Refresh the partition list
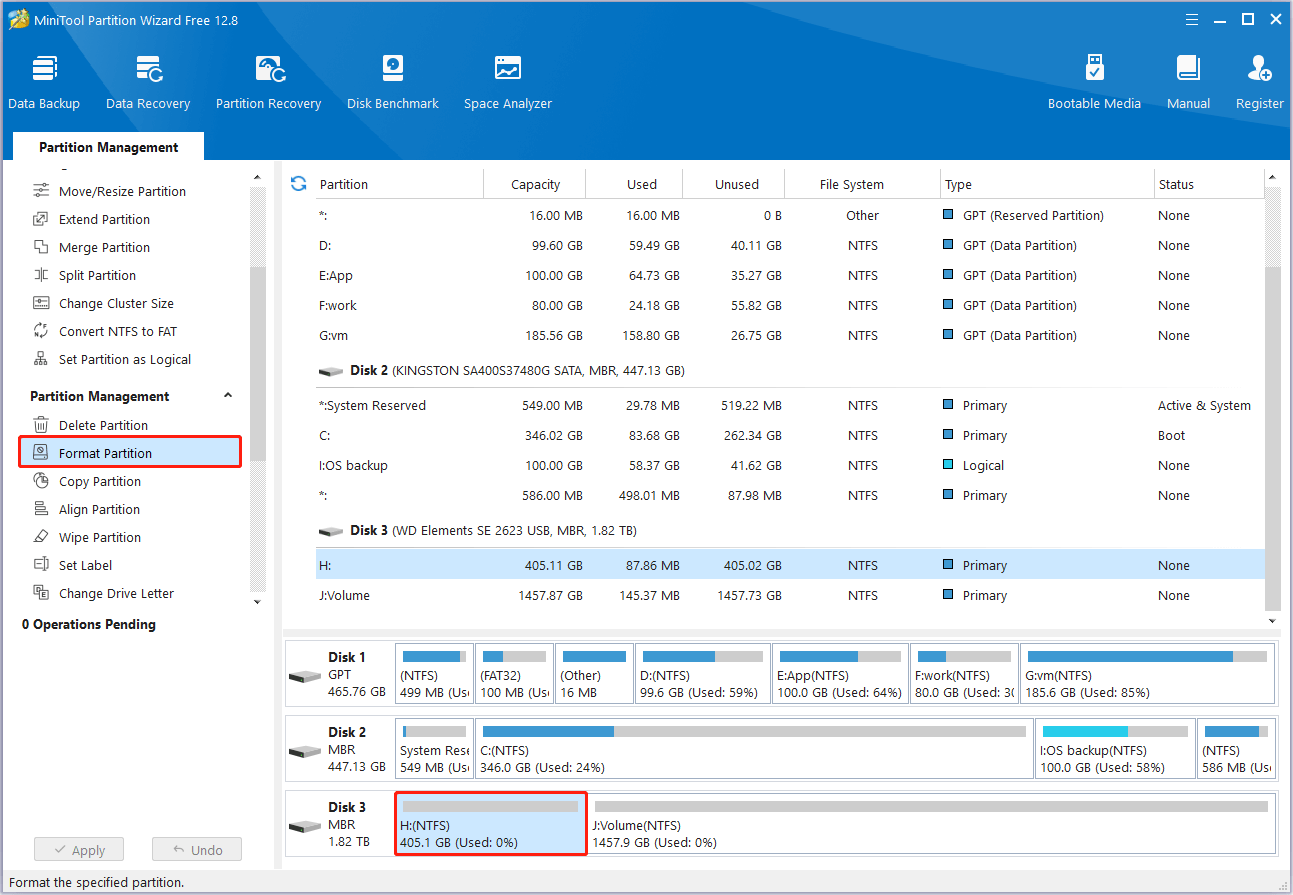Viewport: 1293px width, 895px height. (x=298, y=183)
